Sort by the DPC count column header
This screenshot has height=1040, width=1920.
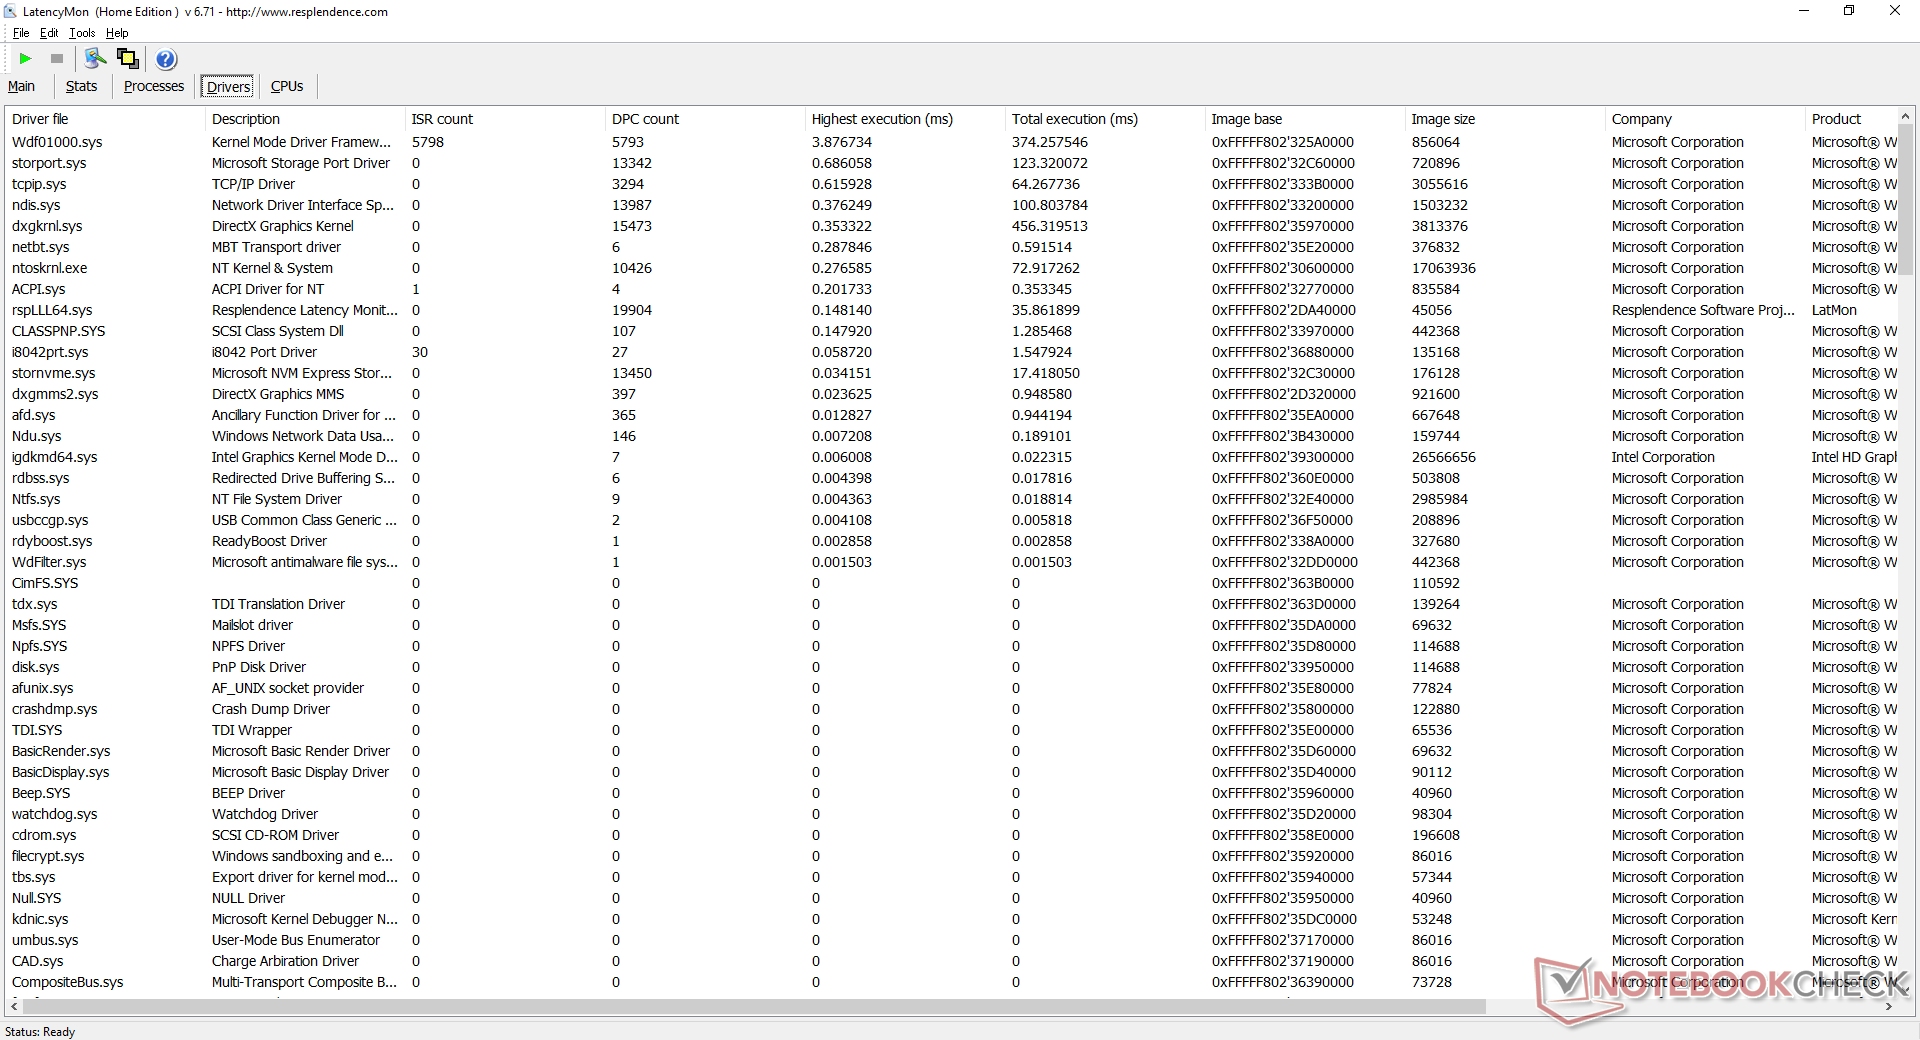(x=705, y=119)
